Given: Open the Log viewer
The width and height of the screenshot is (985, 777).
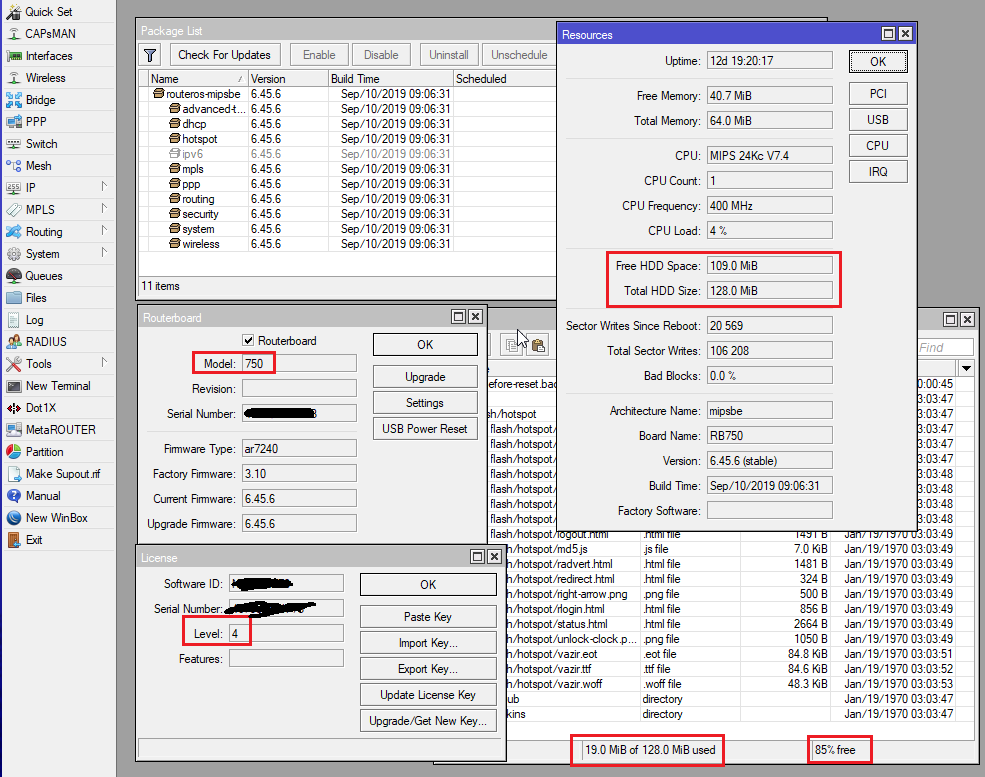Looking at the screenshot, I should coord(35,320).
